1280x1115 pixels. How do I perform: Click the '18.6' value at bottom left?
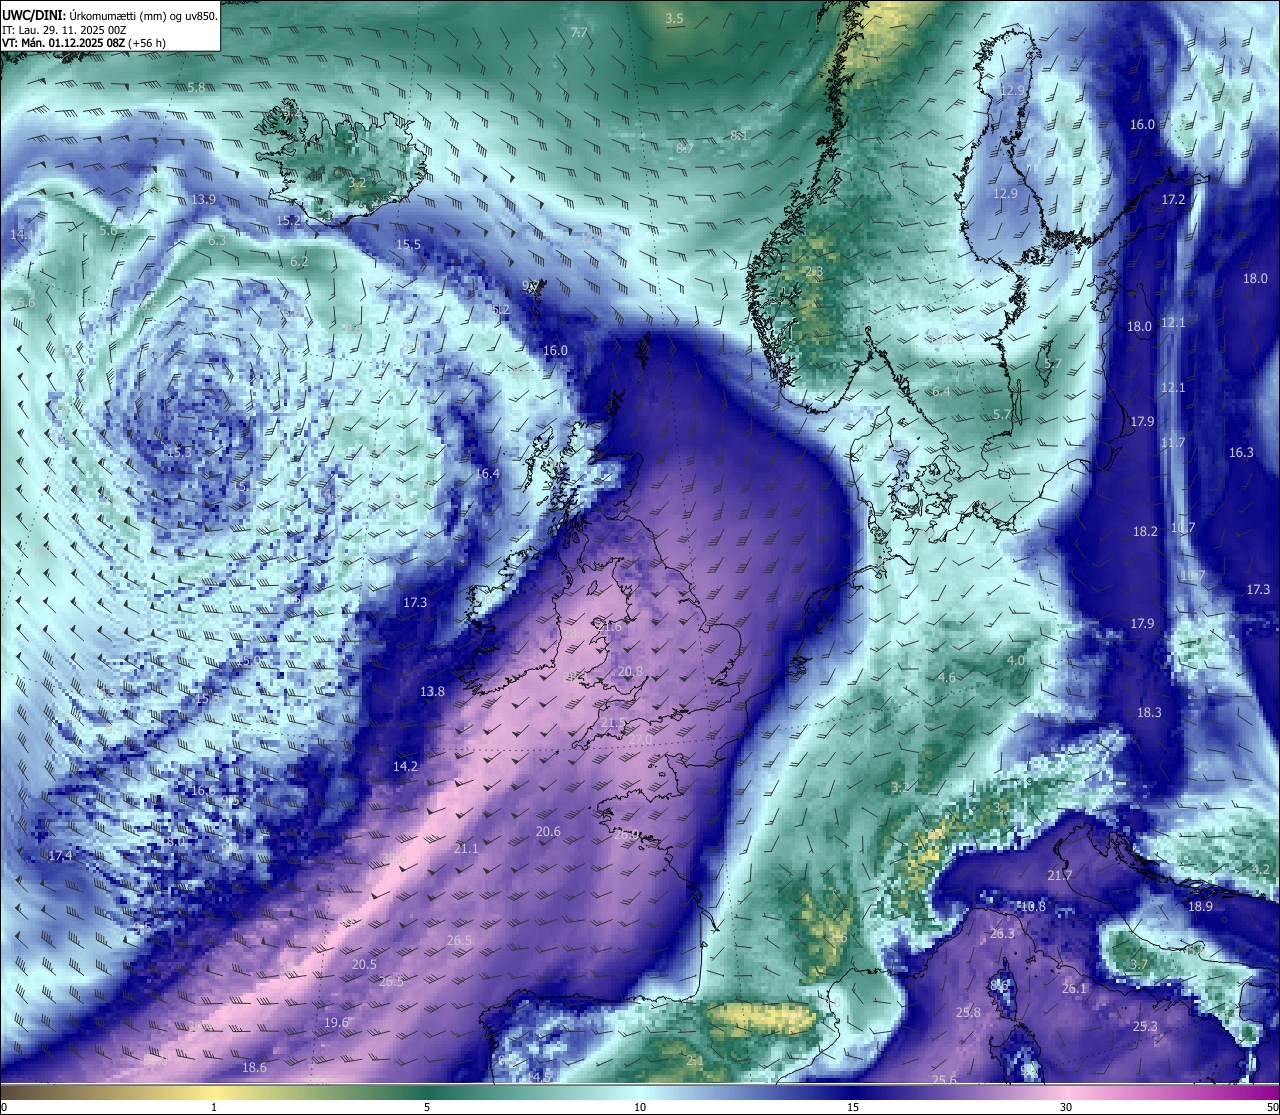(x=254, y=1067)
